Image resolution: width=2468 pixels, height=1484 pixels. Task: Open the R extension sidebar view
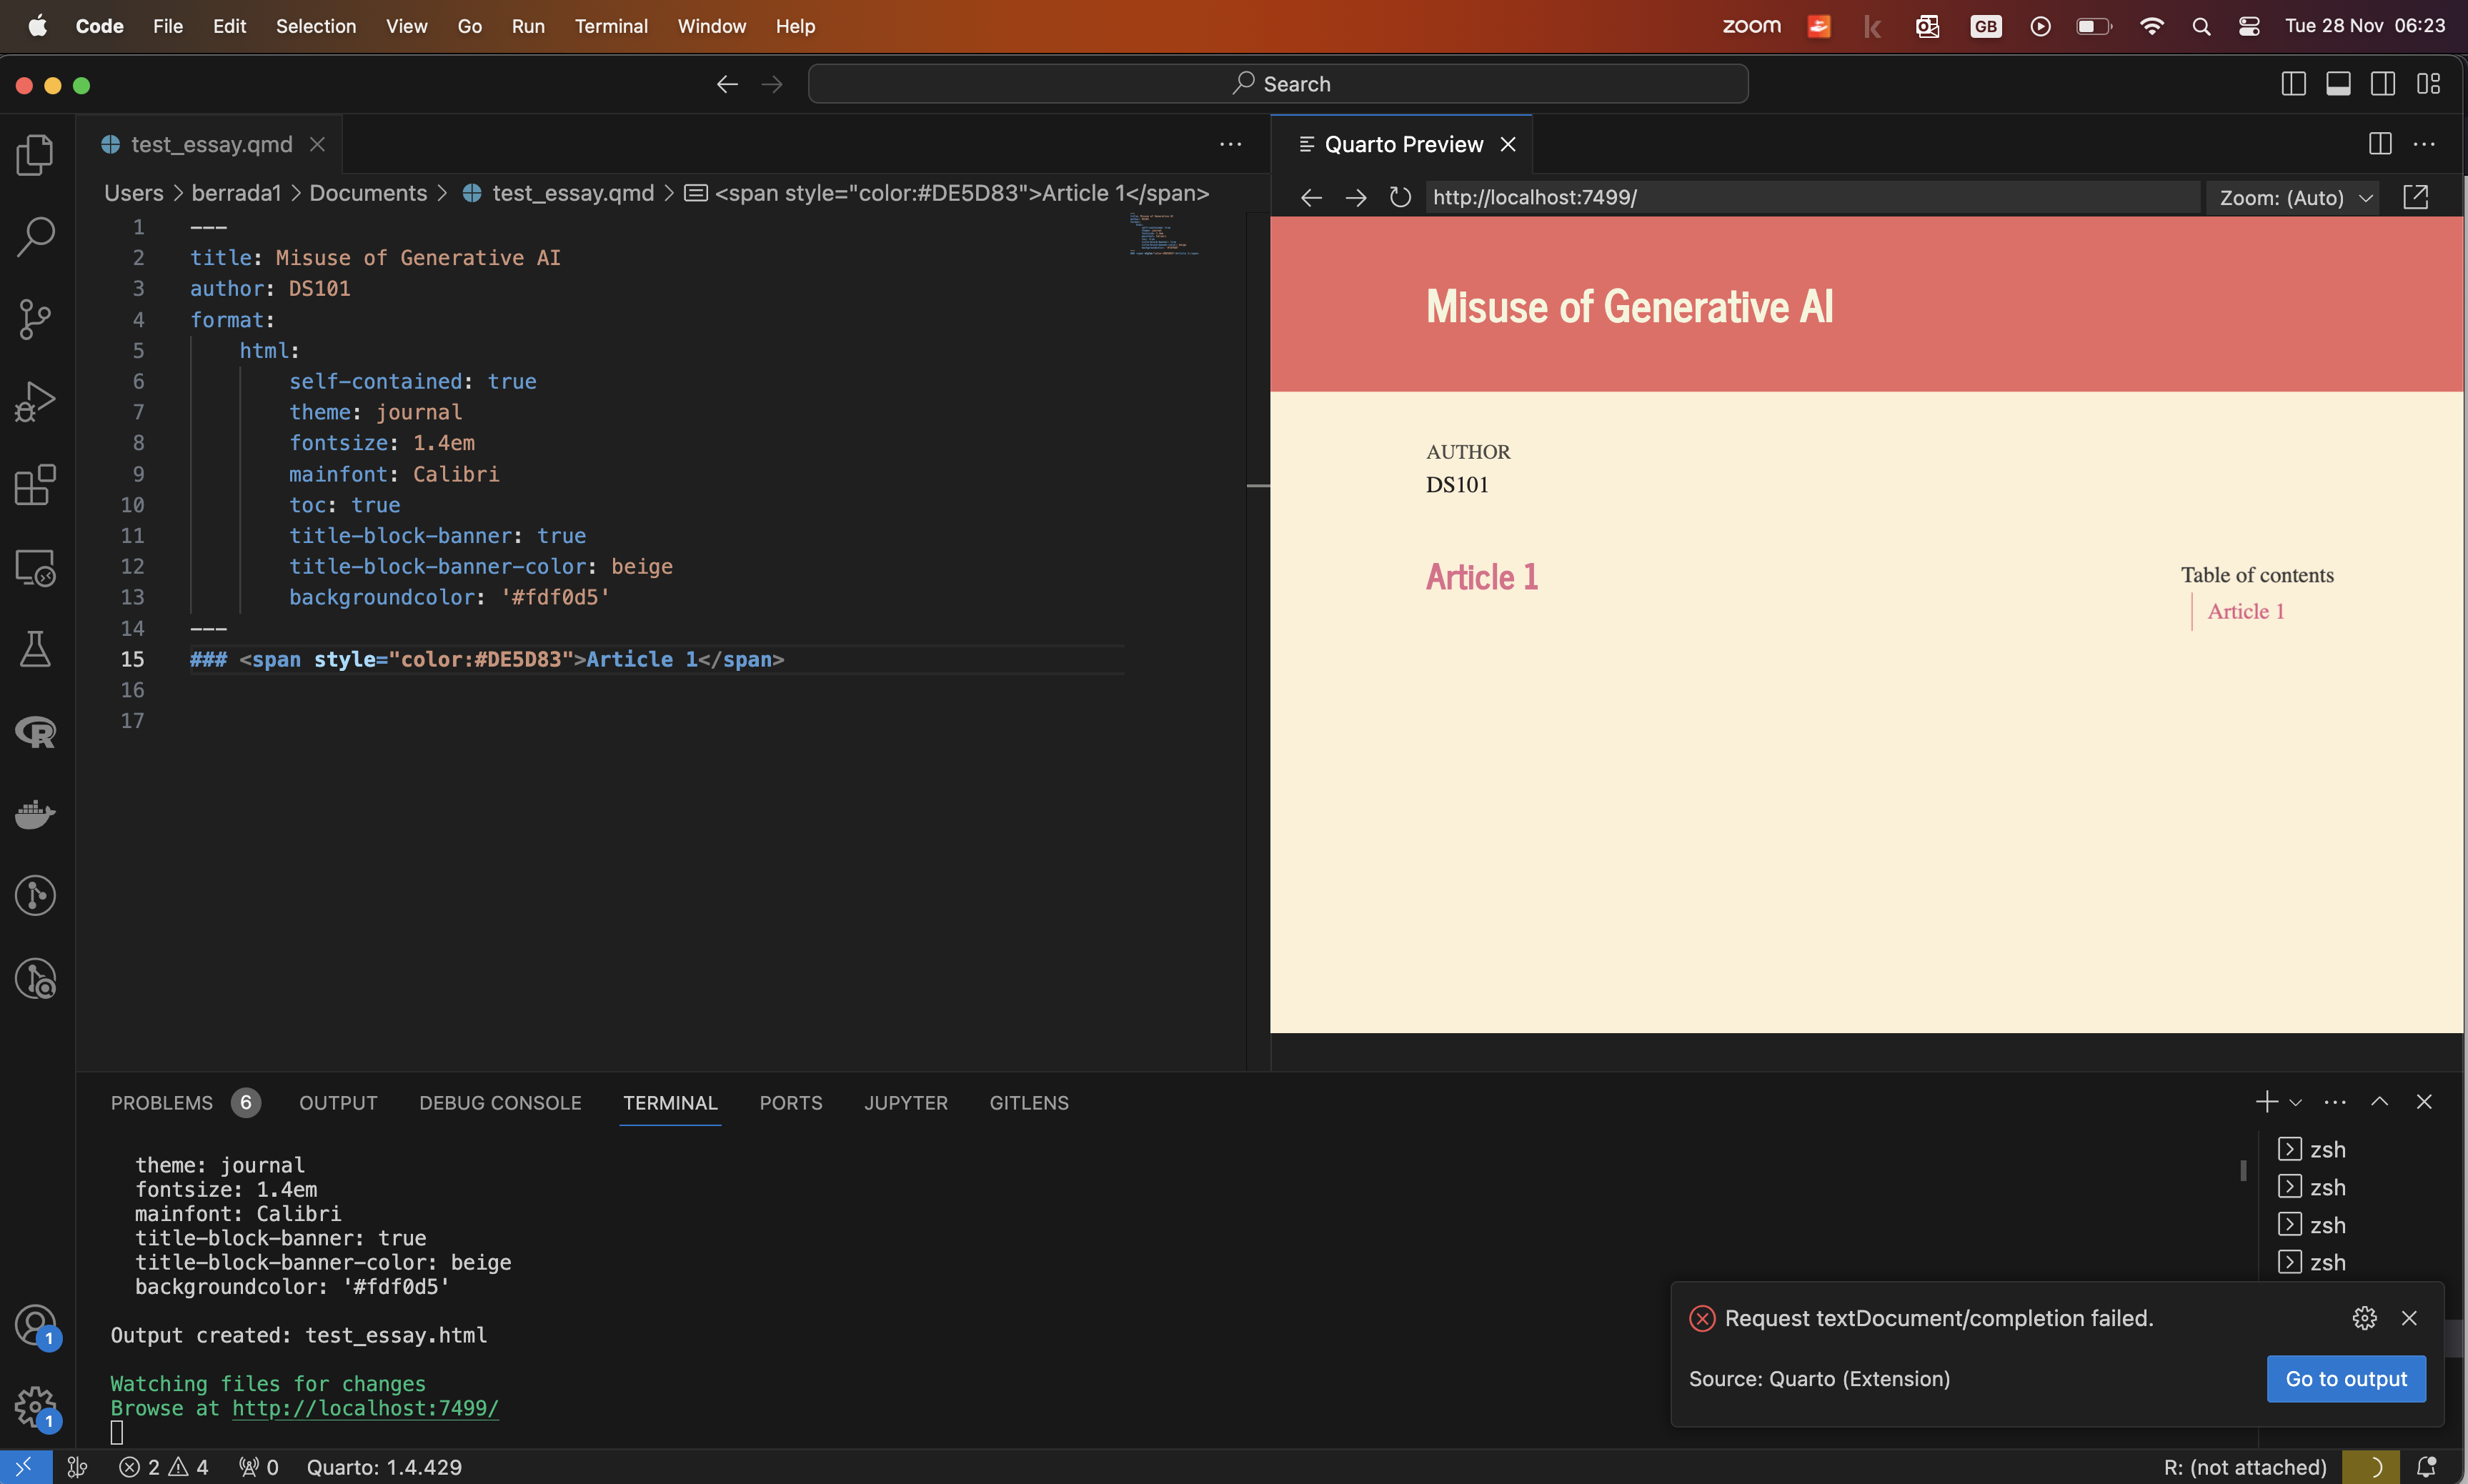[x=35, y=732]
